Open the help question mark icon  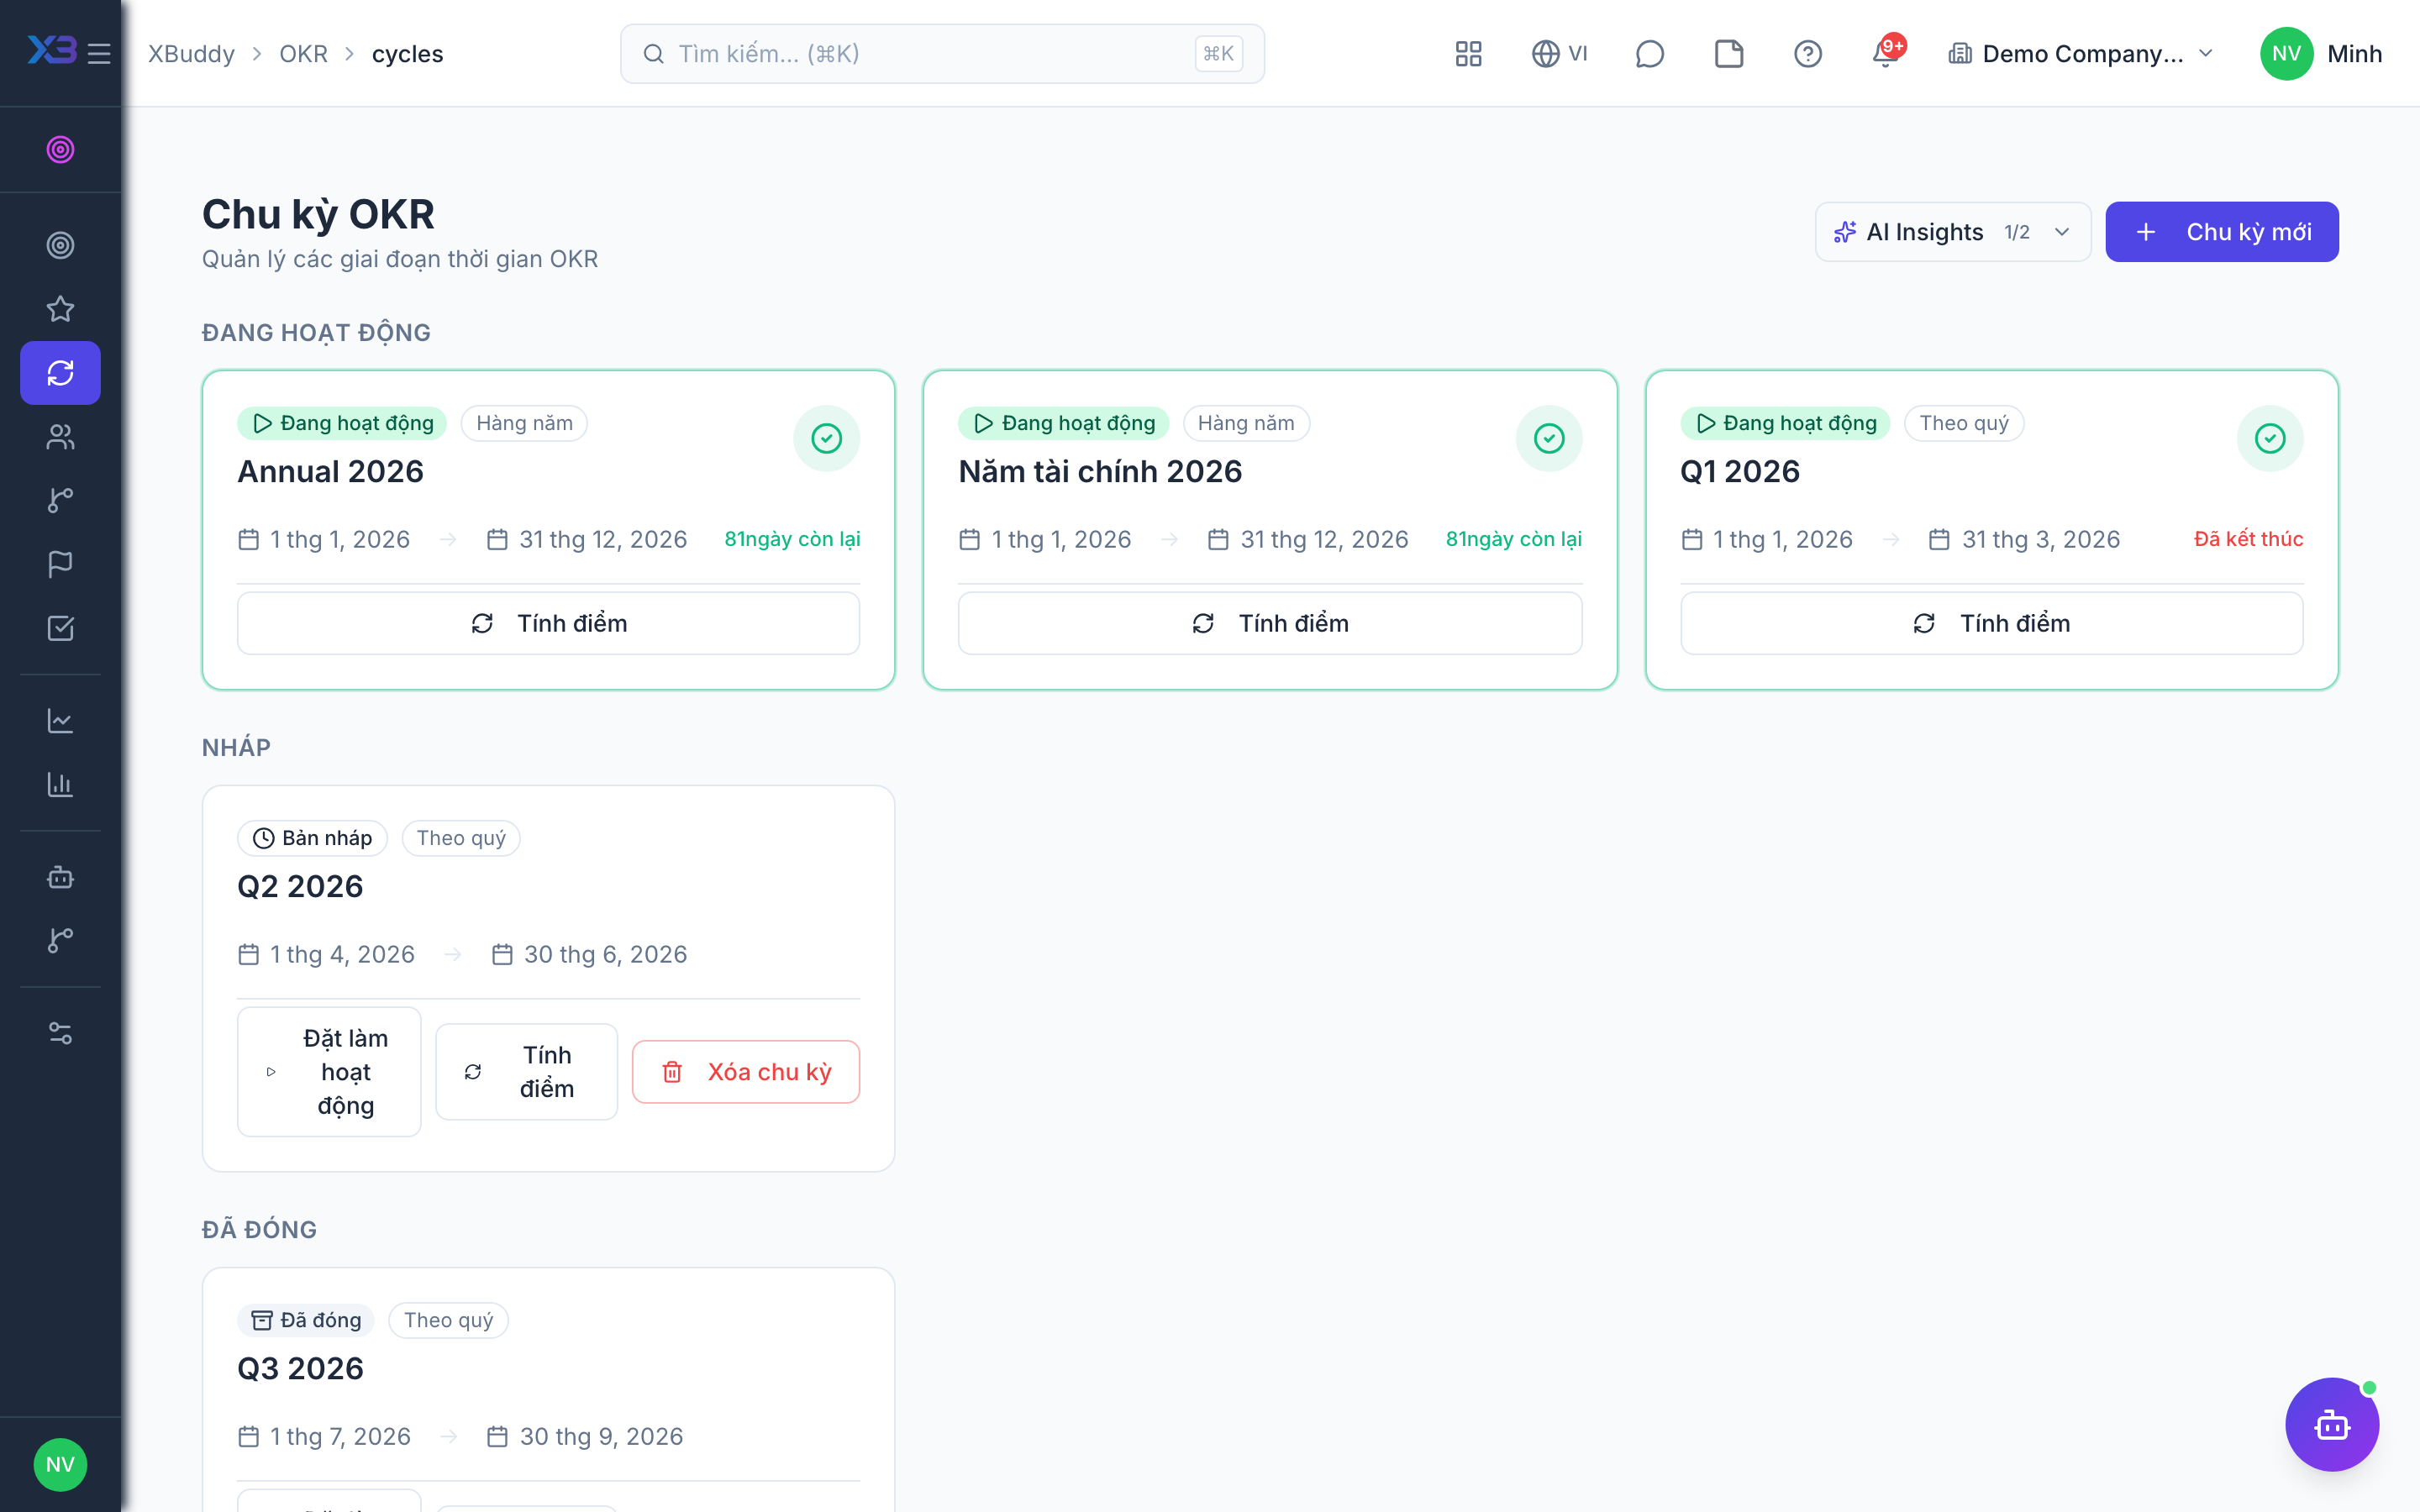click(1807, 53)
